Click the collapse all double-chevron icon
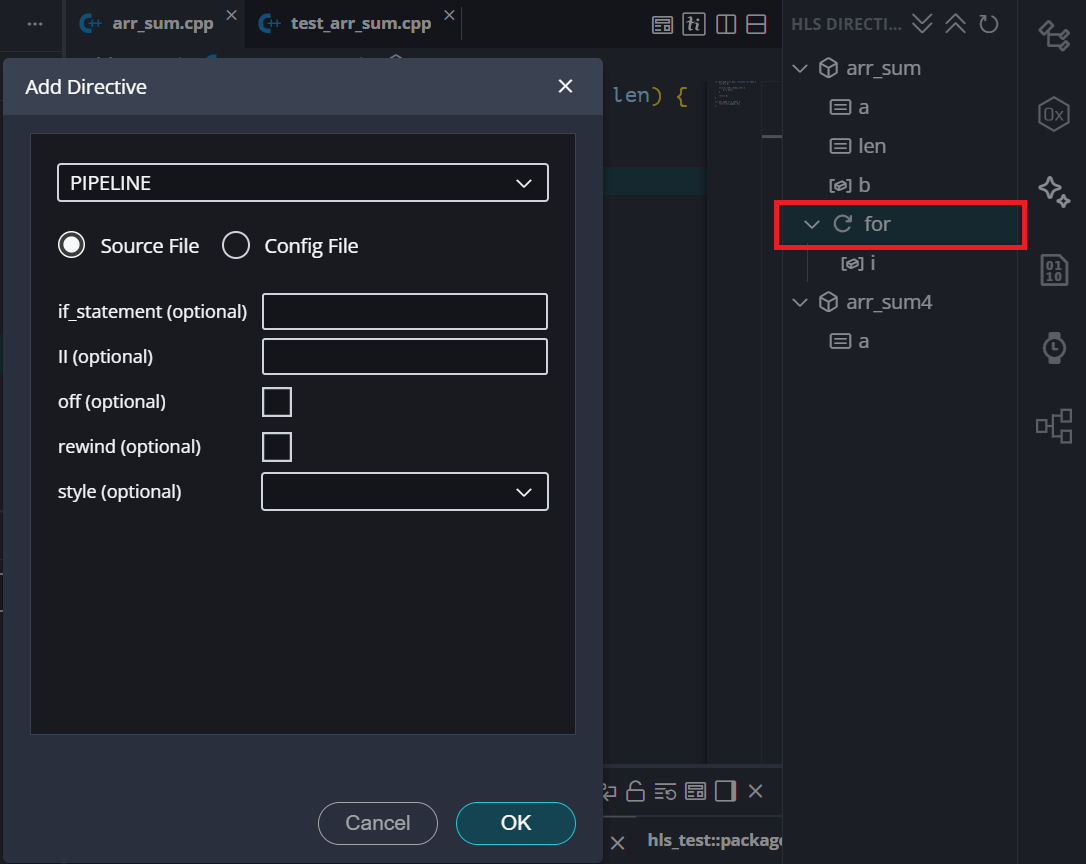Screen dimensions: 1086x864 click(955, 24)
